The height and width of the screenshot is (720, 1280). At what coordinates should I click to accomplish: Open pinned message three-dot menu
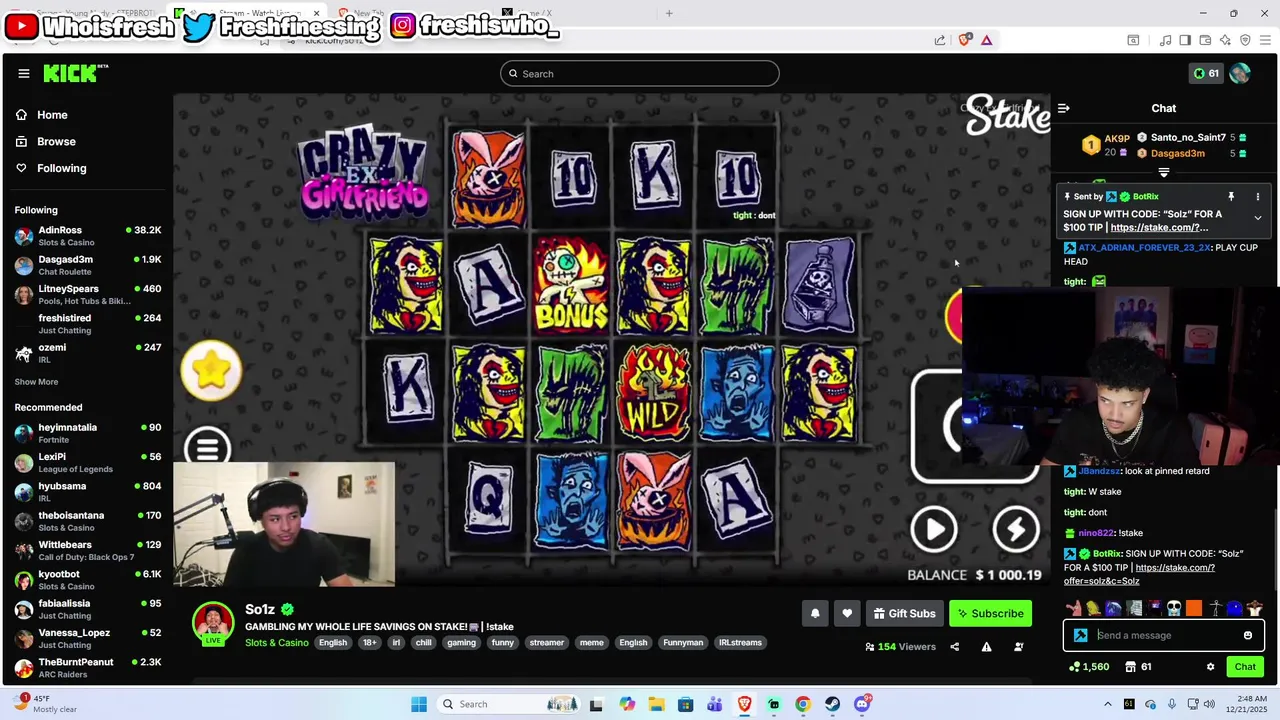(1258, 197)
